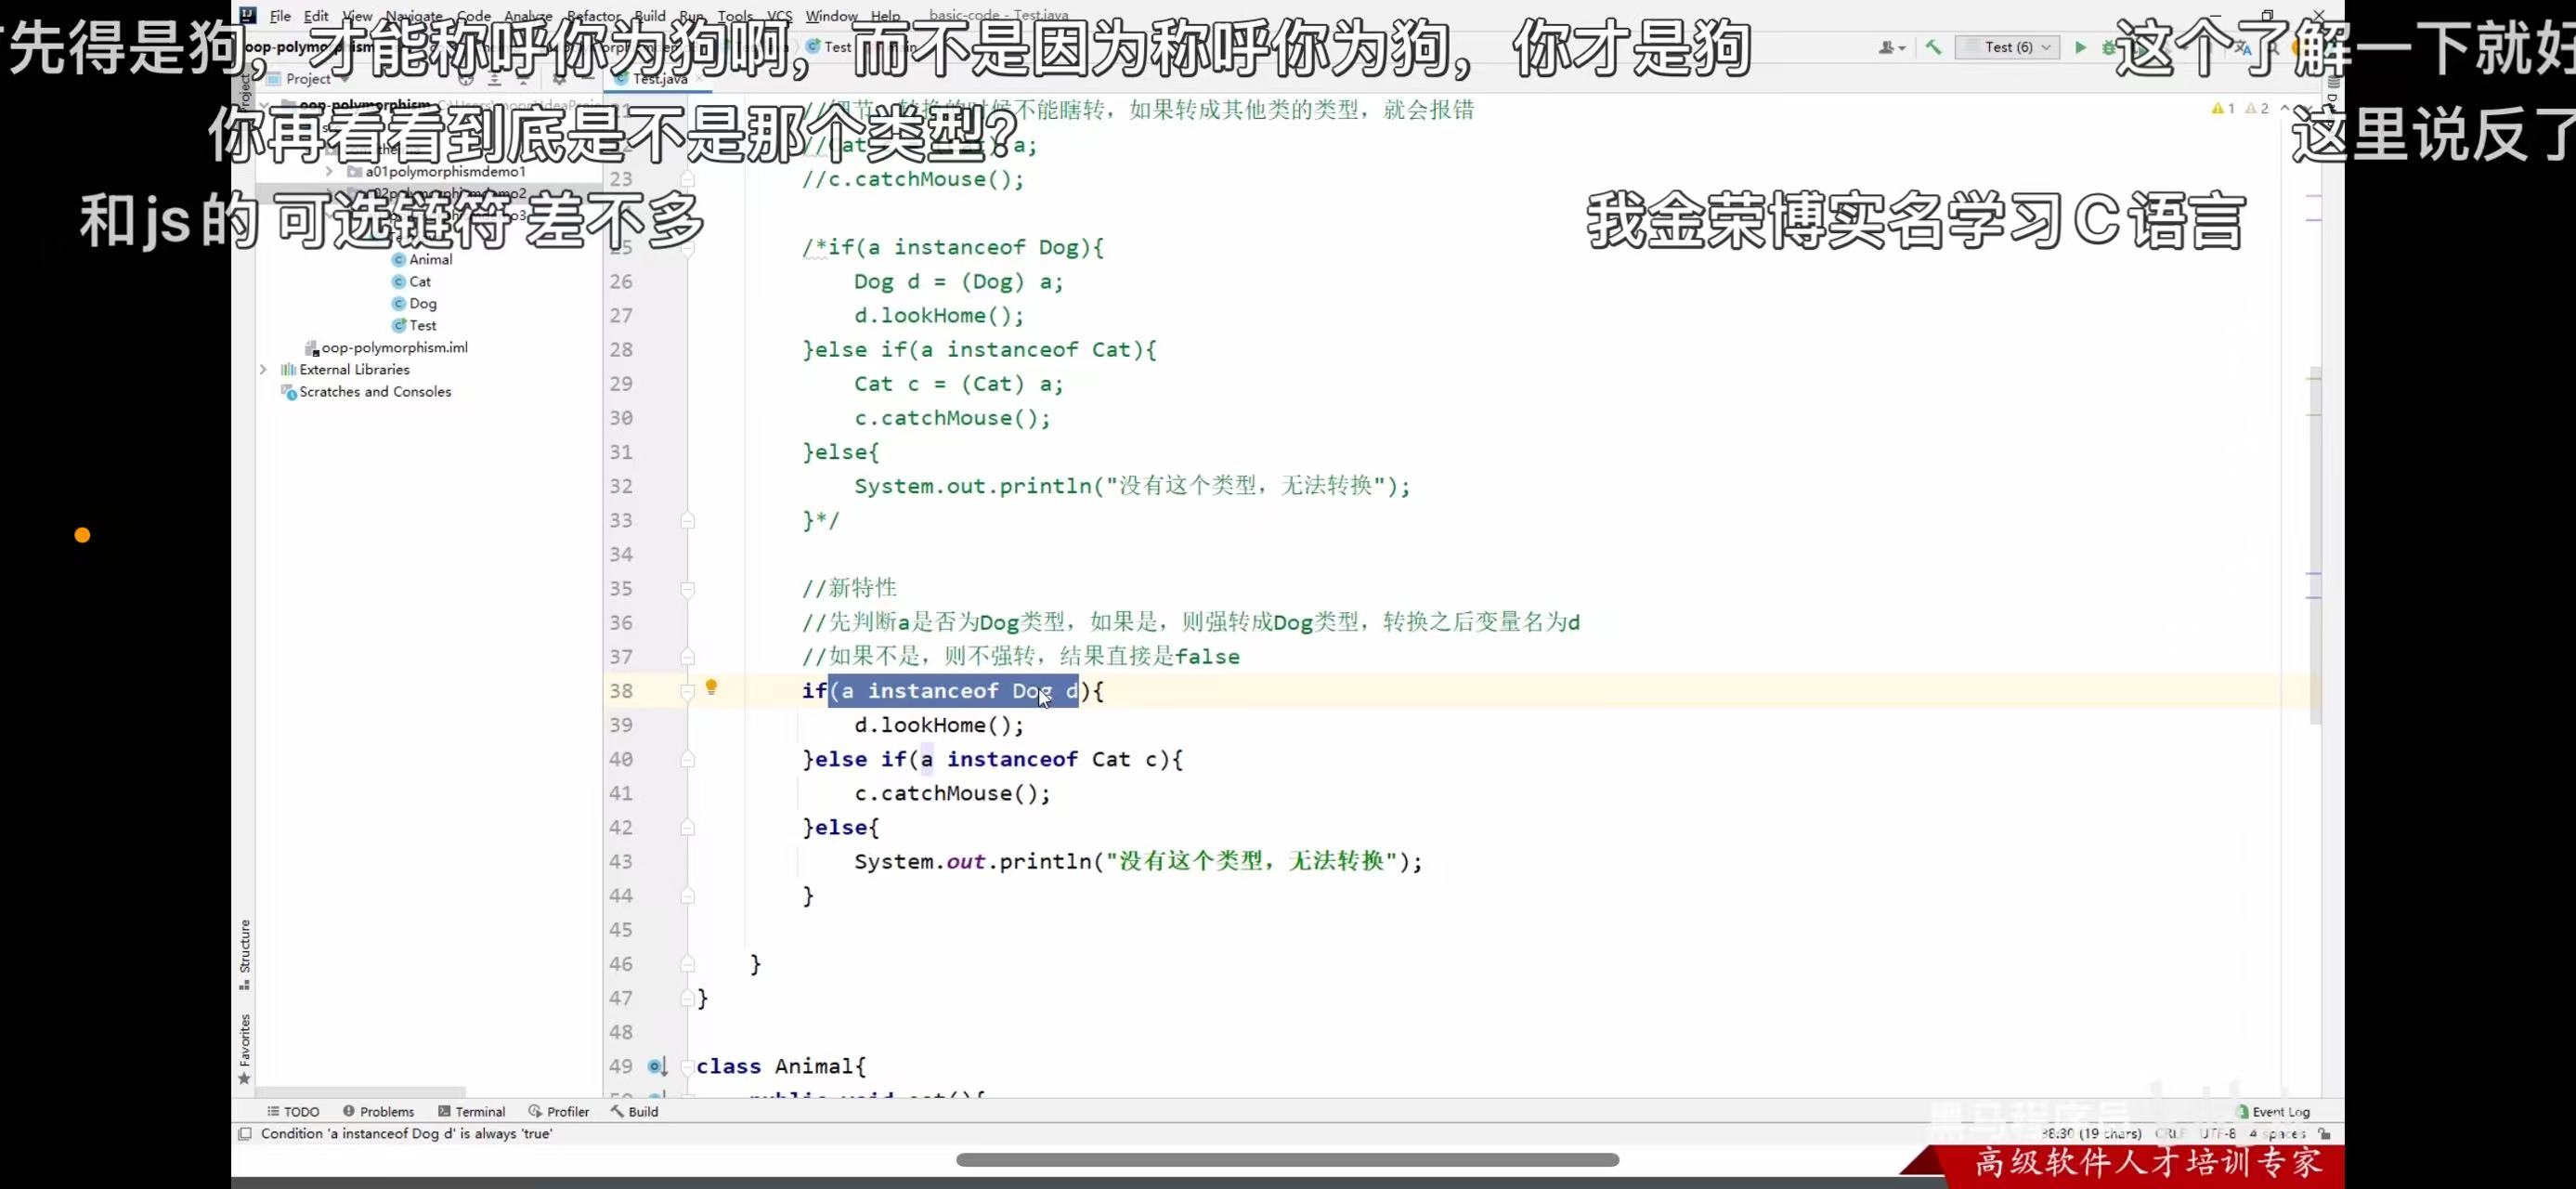Click the UTF-8 encoding in status bar
This screenshot has width=2576, height=1189.
2217,1133
